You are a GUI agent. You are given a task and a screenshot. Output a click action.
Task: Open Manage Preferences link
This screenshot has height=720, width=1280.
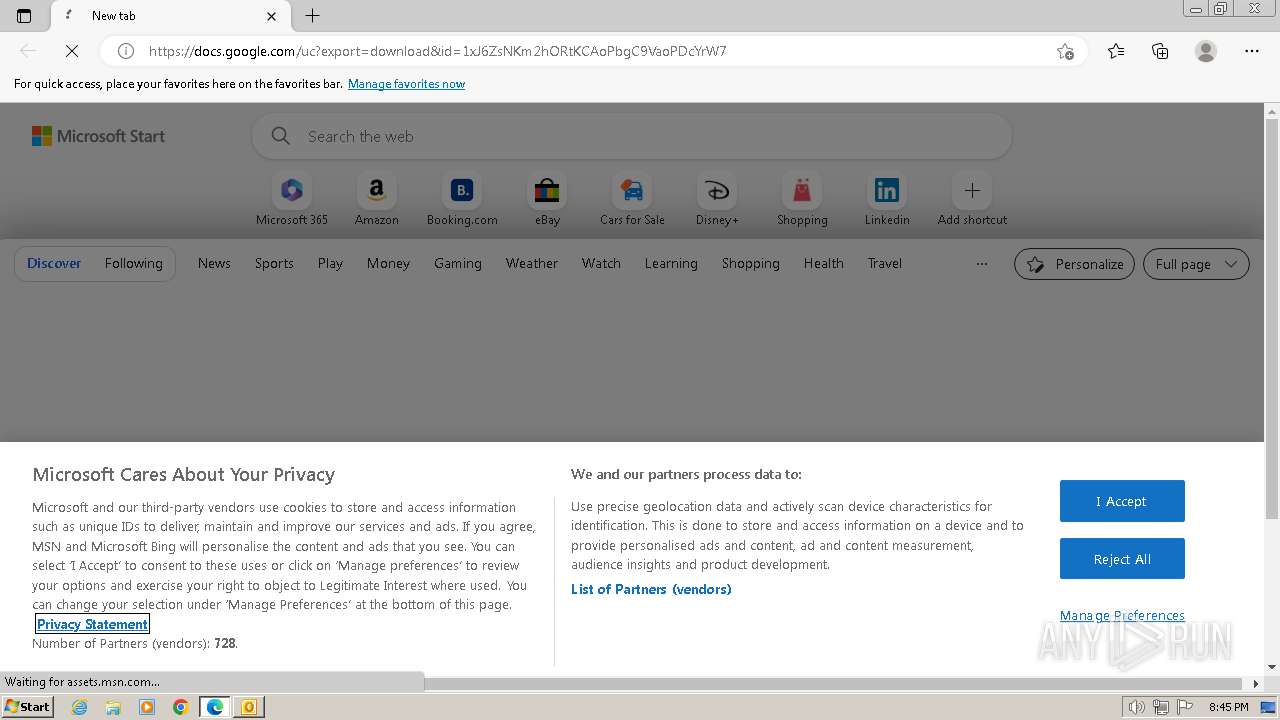(x=1122, y=615)
